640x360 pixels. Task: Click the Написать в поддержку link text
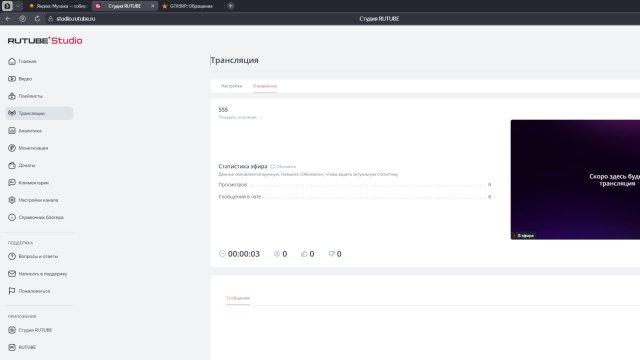[x=43, y=273]
